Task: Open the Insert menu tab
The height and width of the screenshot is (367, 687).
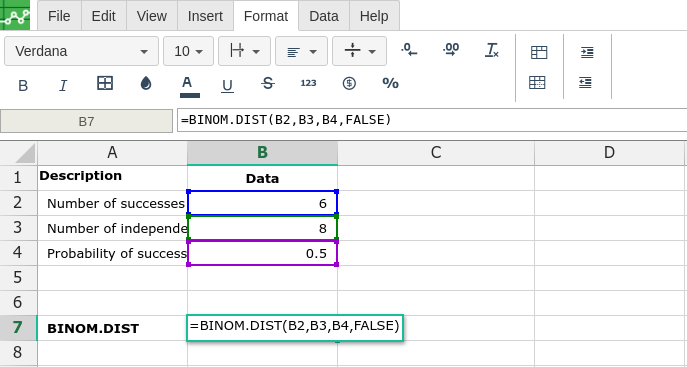Action: click(x=205, y=16)
